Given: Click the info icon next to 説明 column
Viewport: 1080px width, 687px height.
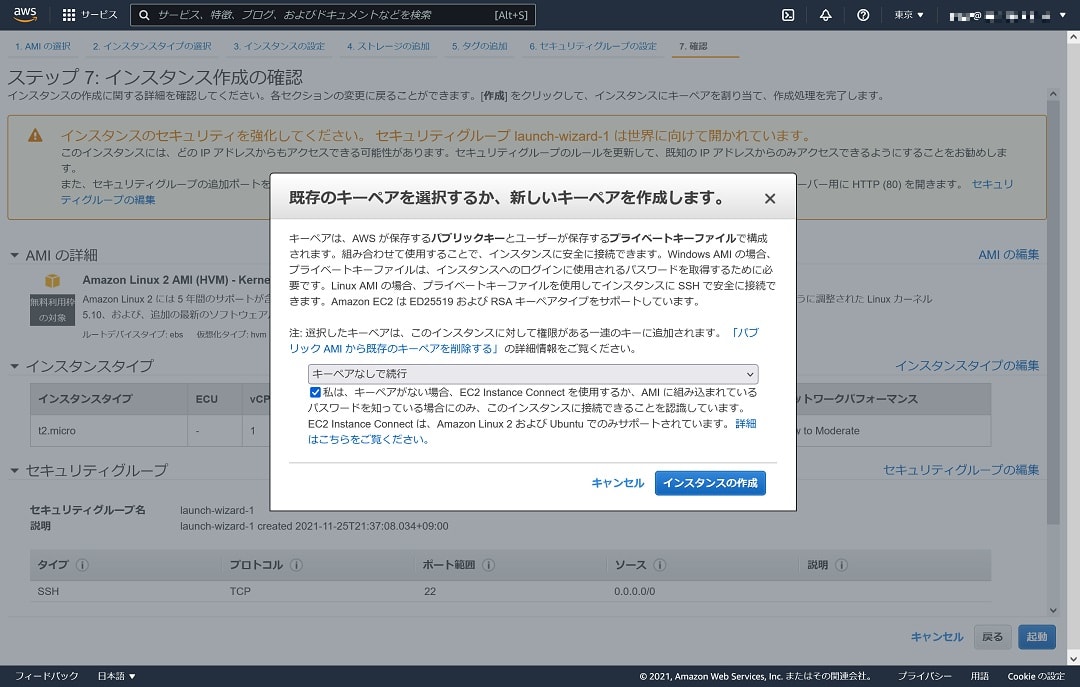Looking at the screenshot, I should pyautogui.click(x=841, y=565).
